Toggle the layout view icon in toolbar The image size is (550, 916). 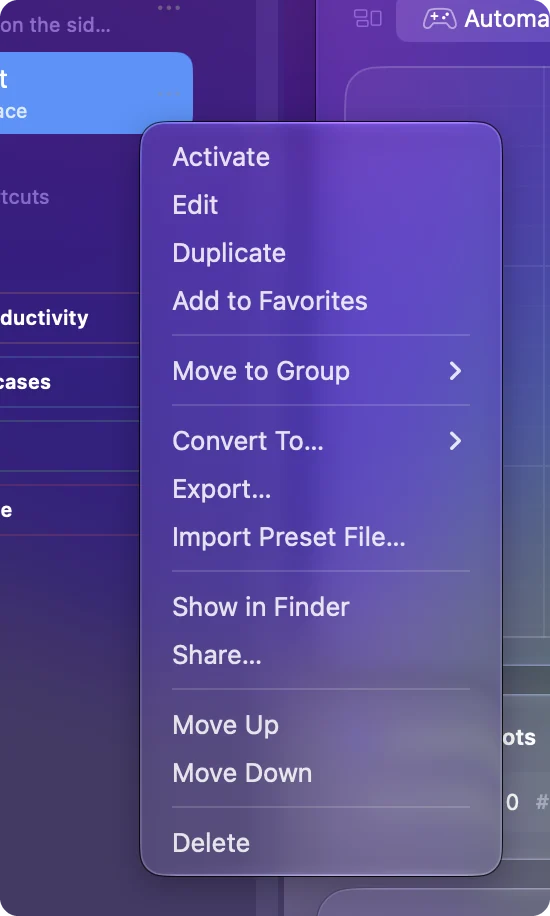coord(368,18)
